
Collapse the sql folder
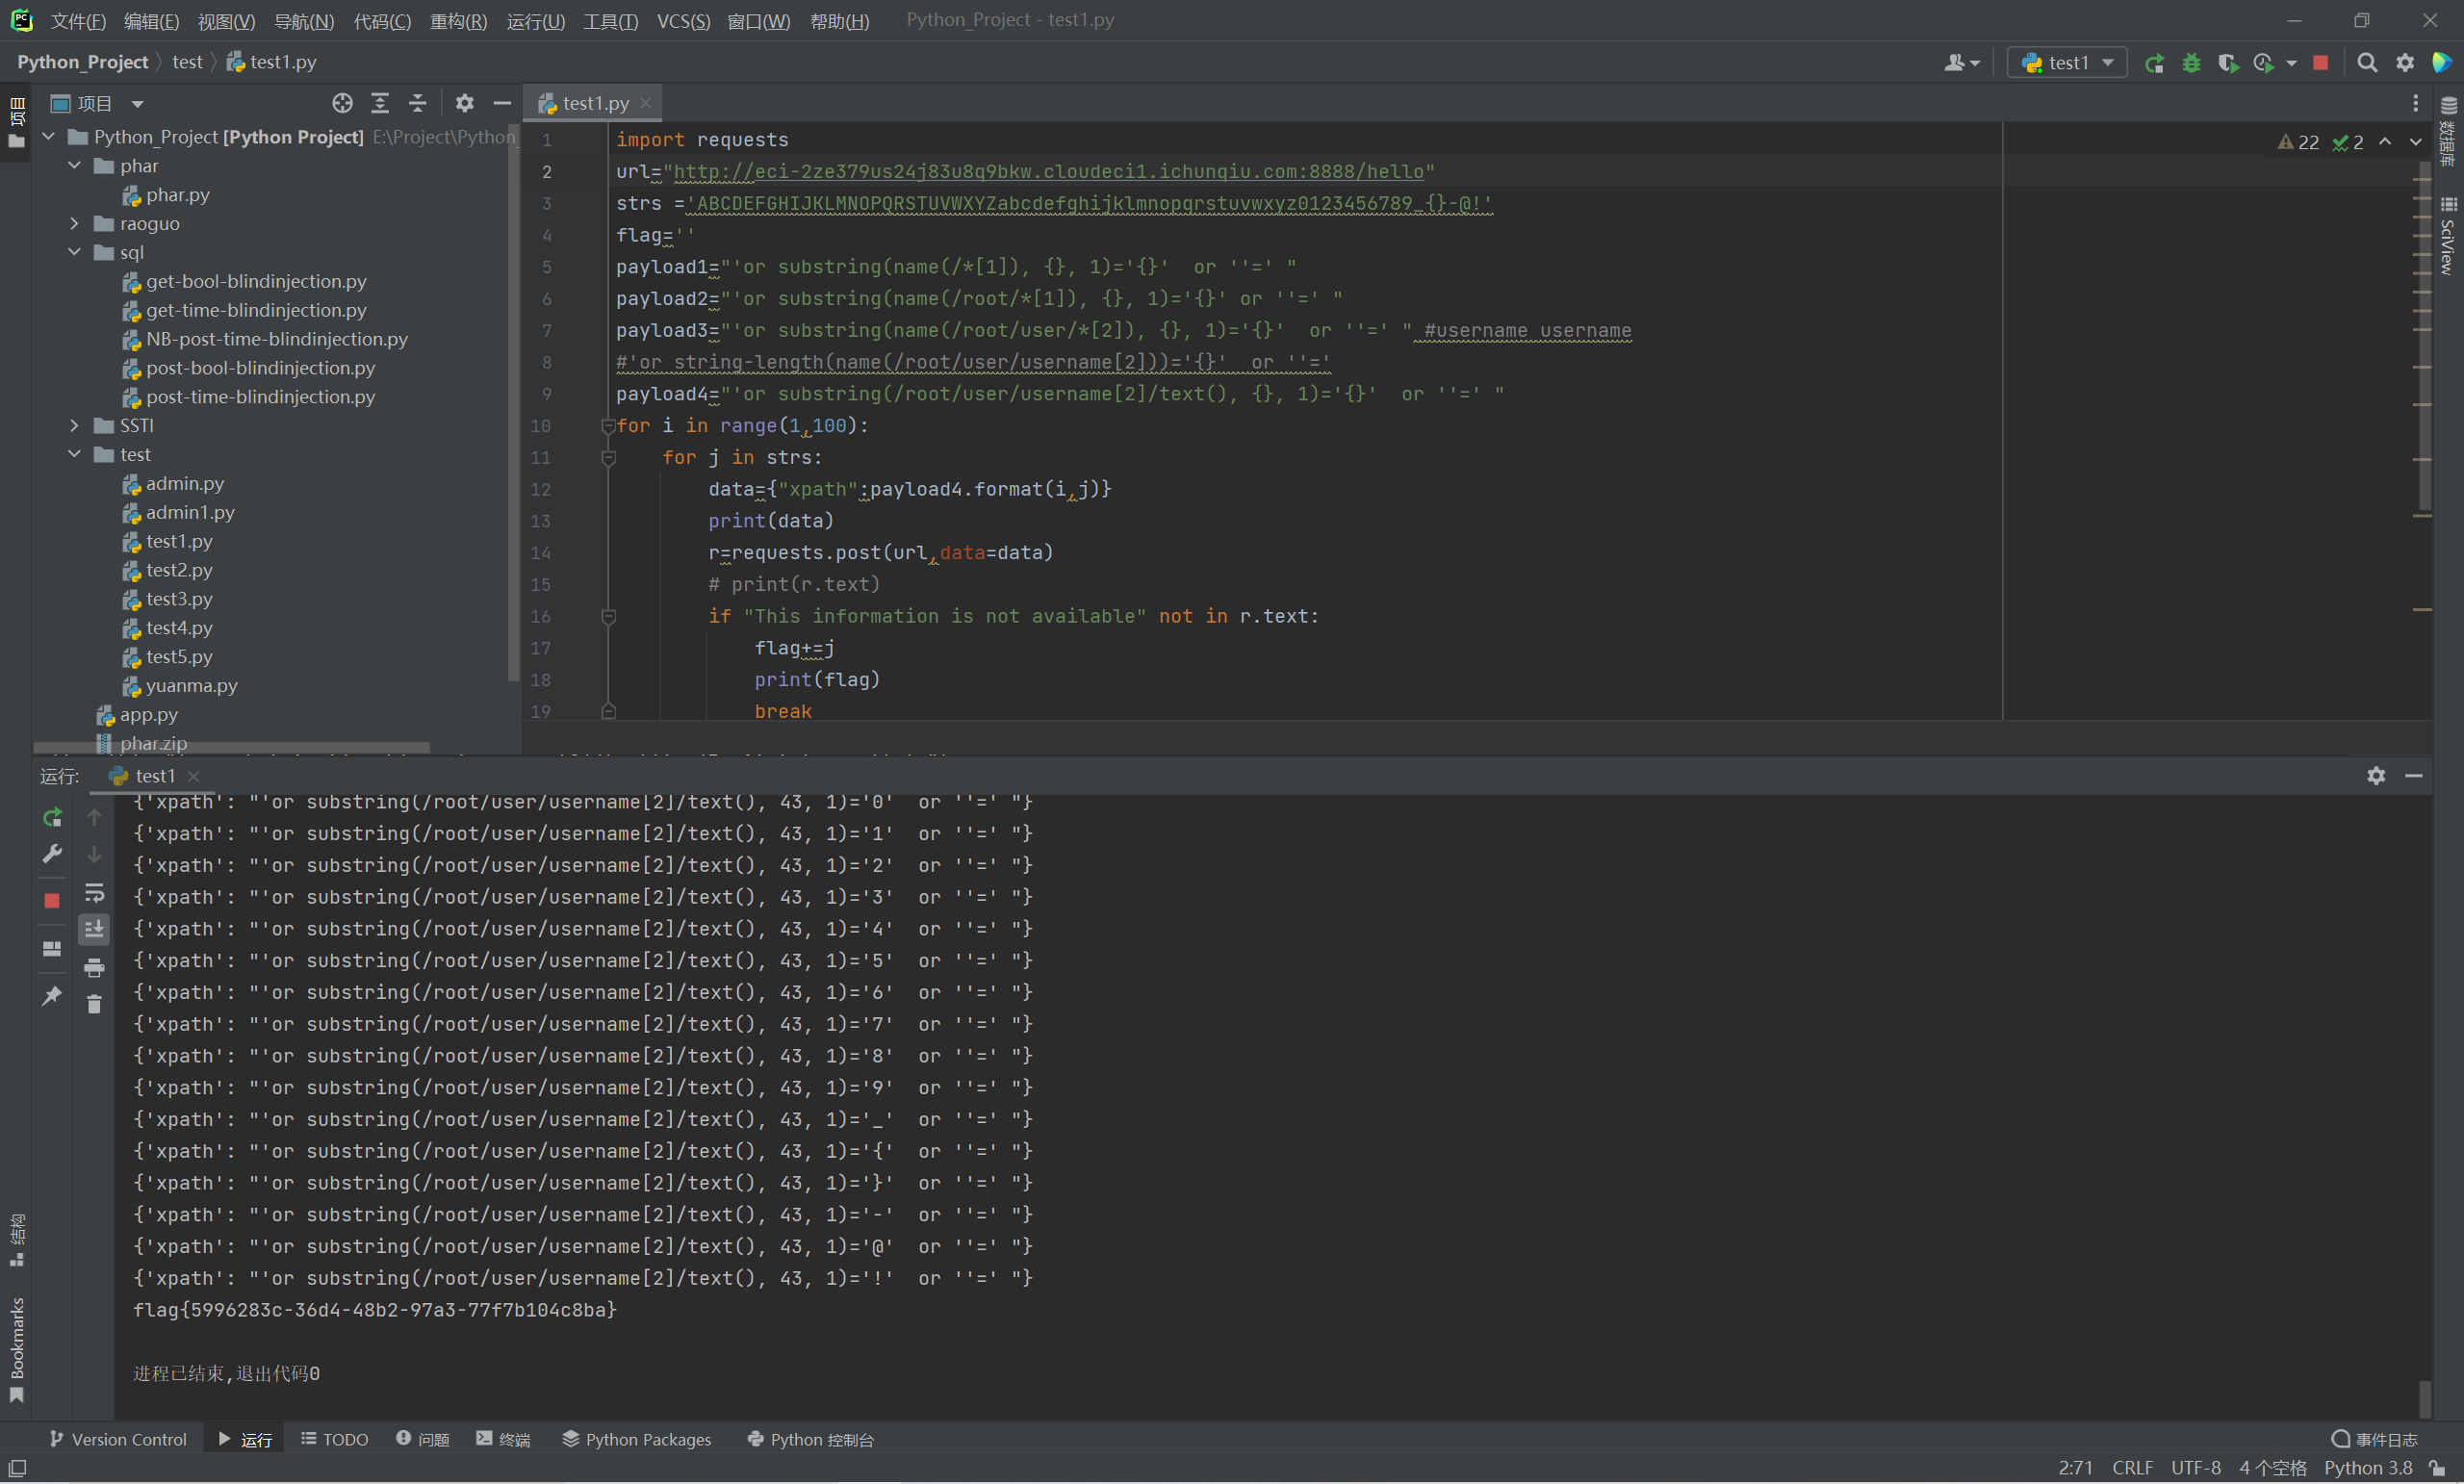point(75,252)
